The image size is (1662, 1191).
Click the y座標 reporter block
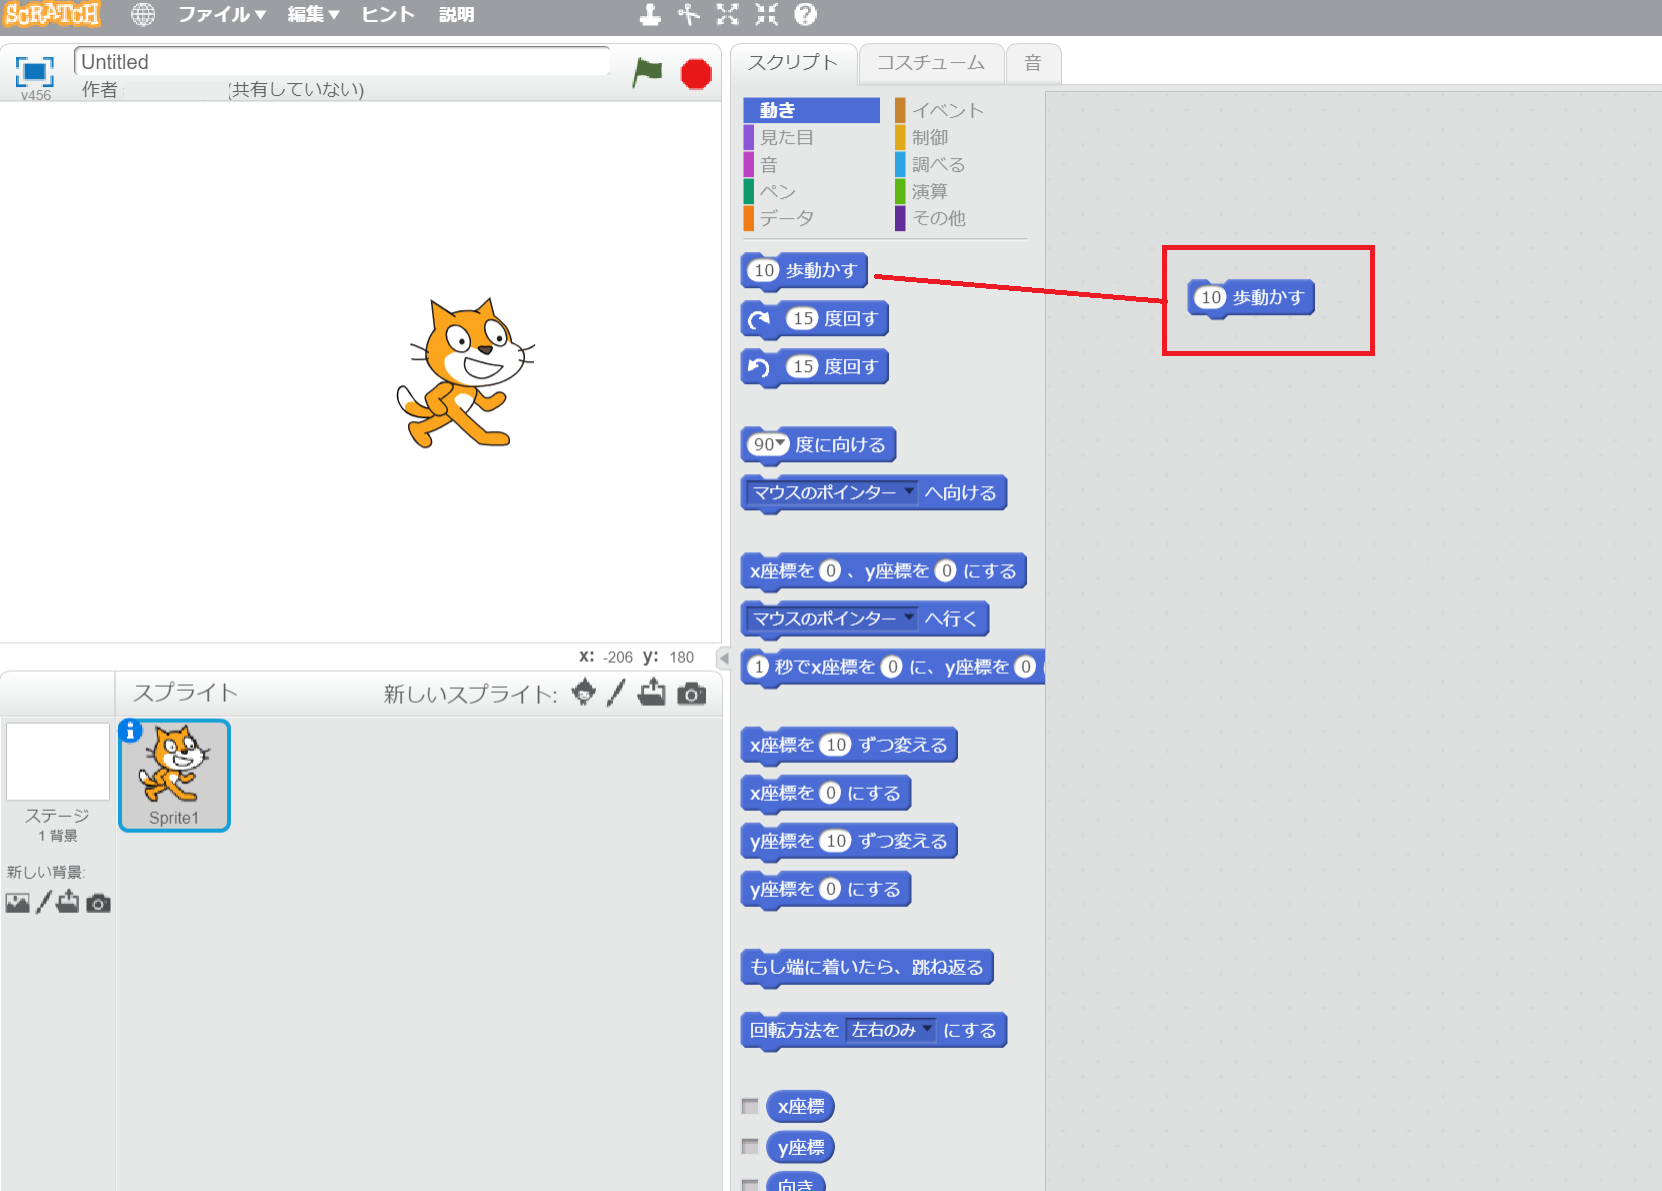click(801, 1147)
